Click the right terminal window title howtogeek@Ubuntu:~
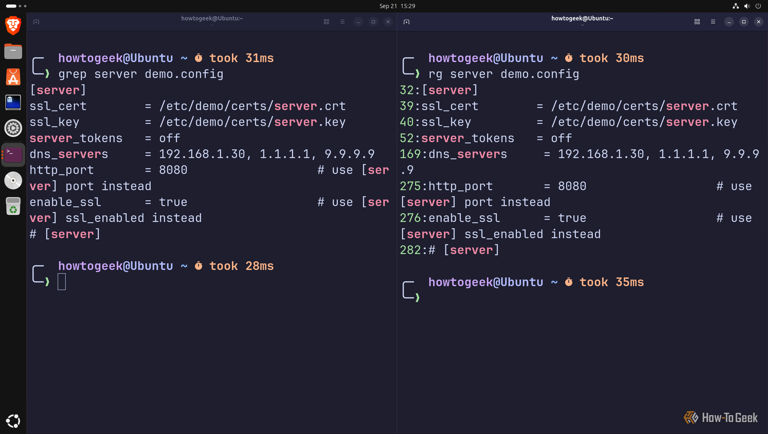The height and width of the screenshot is (434, 768). tap(582, 19)
